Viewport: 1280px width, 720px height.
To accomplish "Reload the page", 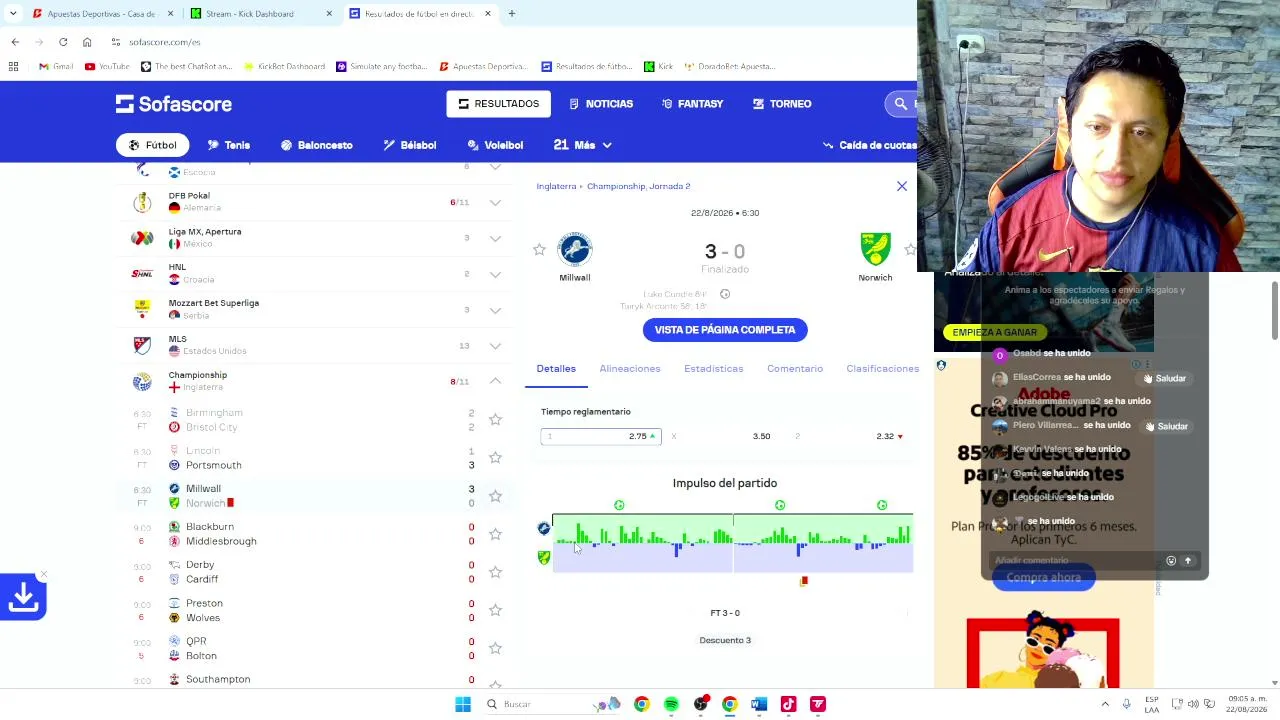I will coord(63,42).
